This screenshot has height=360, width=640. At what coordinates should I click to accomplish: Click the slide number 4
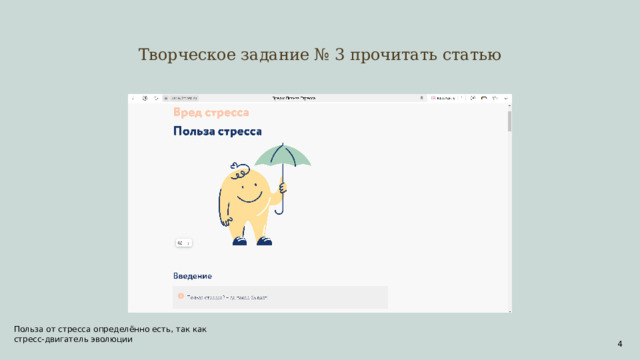[x=620, y=344]
